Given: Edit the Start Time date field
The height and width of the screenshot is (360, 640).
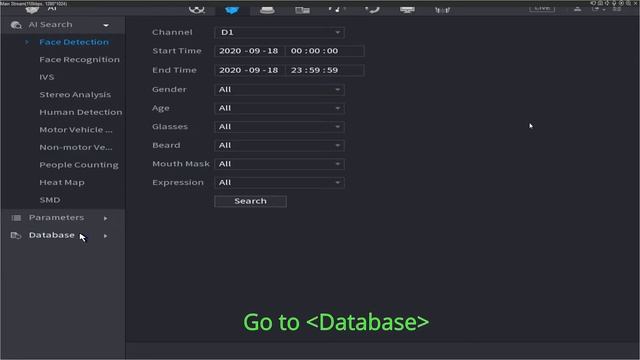Looking at the screenshot, I should pos(249,51).
